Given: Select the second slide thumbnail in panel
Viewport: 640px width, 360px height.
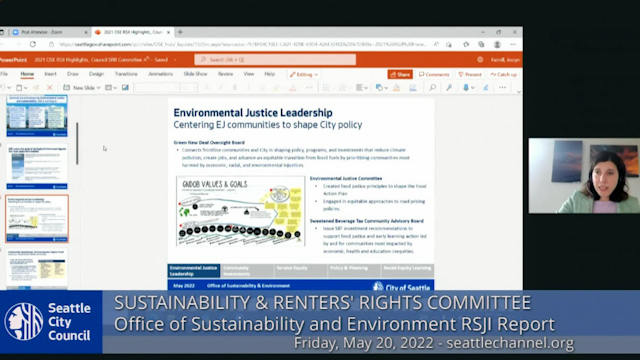Looking at the screenshot, I should 37,166.
